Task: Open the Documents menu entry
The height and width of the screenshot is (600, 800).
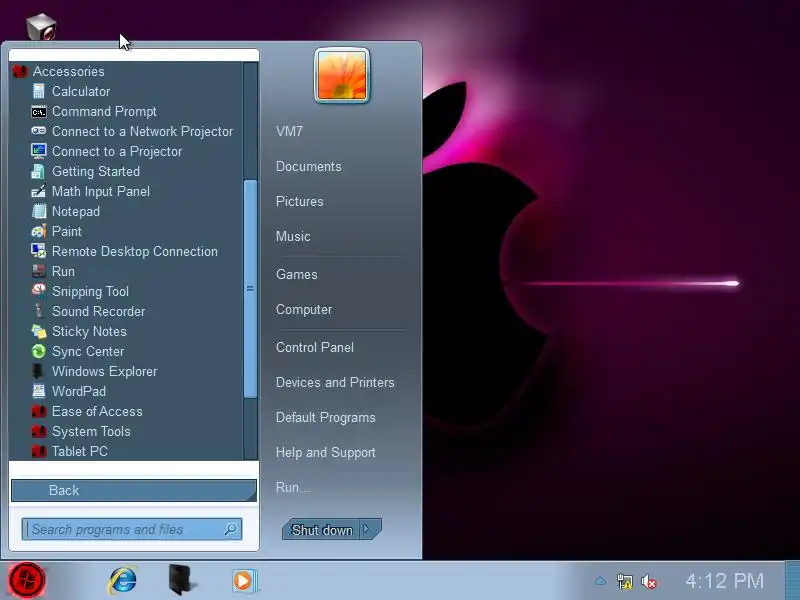Action: point(309,166)
